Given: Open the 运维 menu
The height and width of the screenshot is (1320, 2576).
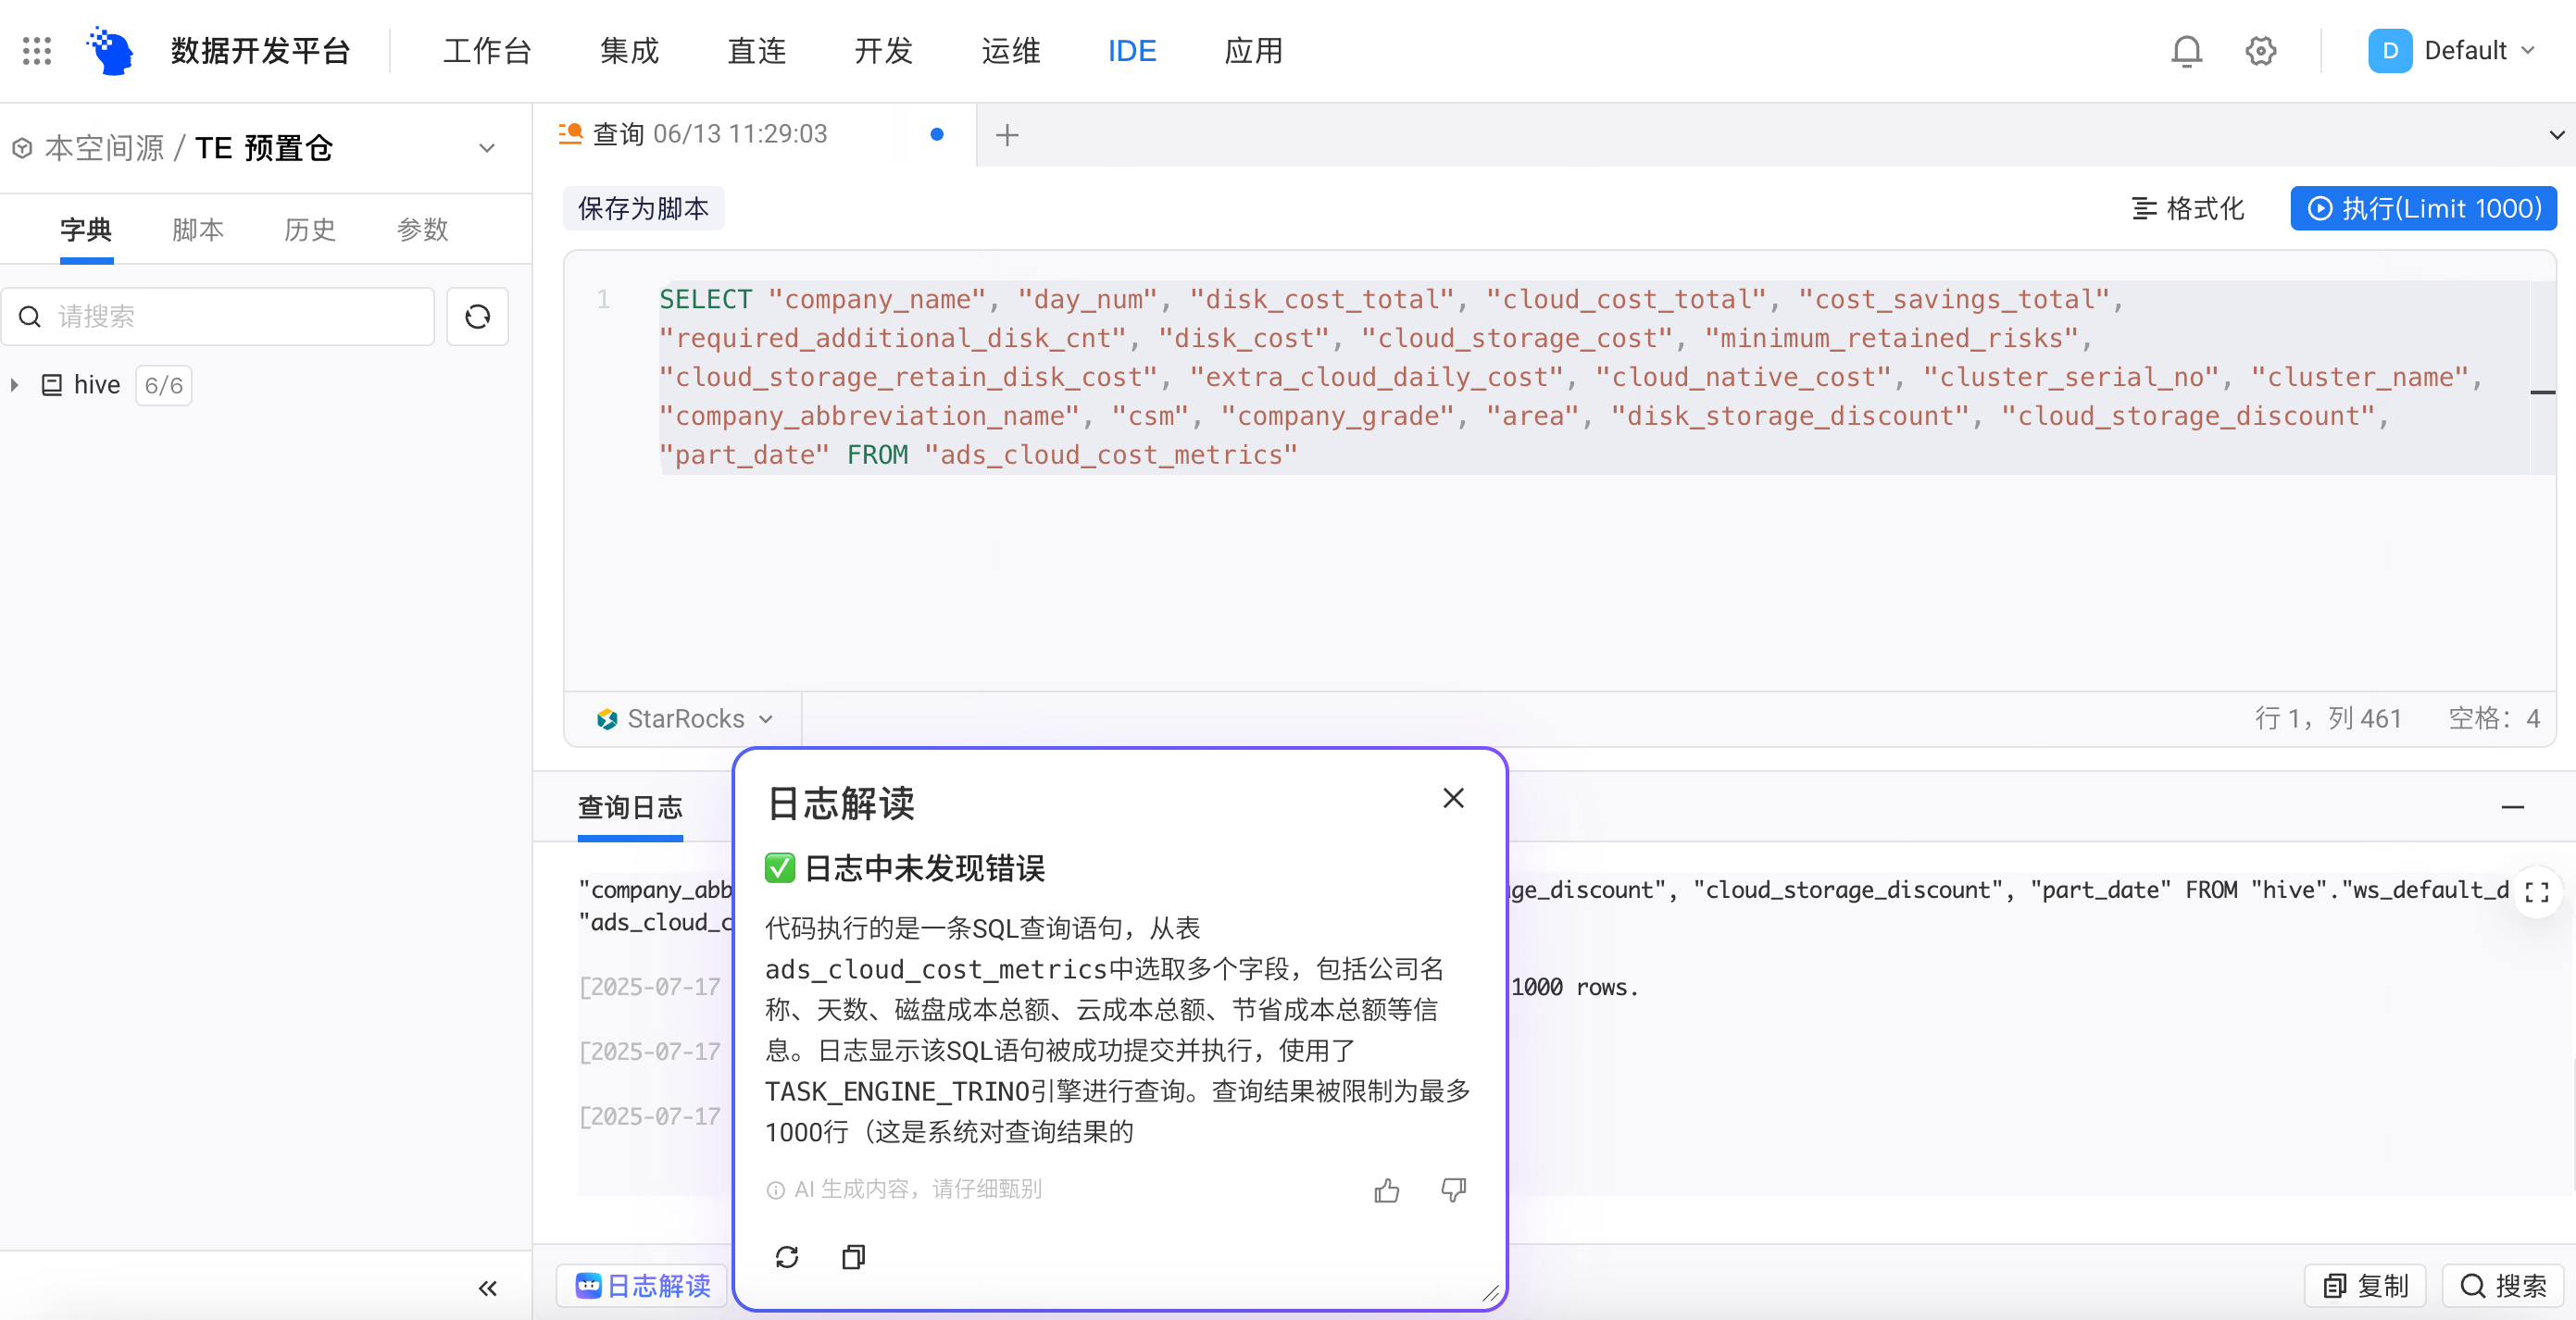Looking at the screenshot, I should pyautogui.click(x=1010, y=51).
